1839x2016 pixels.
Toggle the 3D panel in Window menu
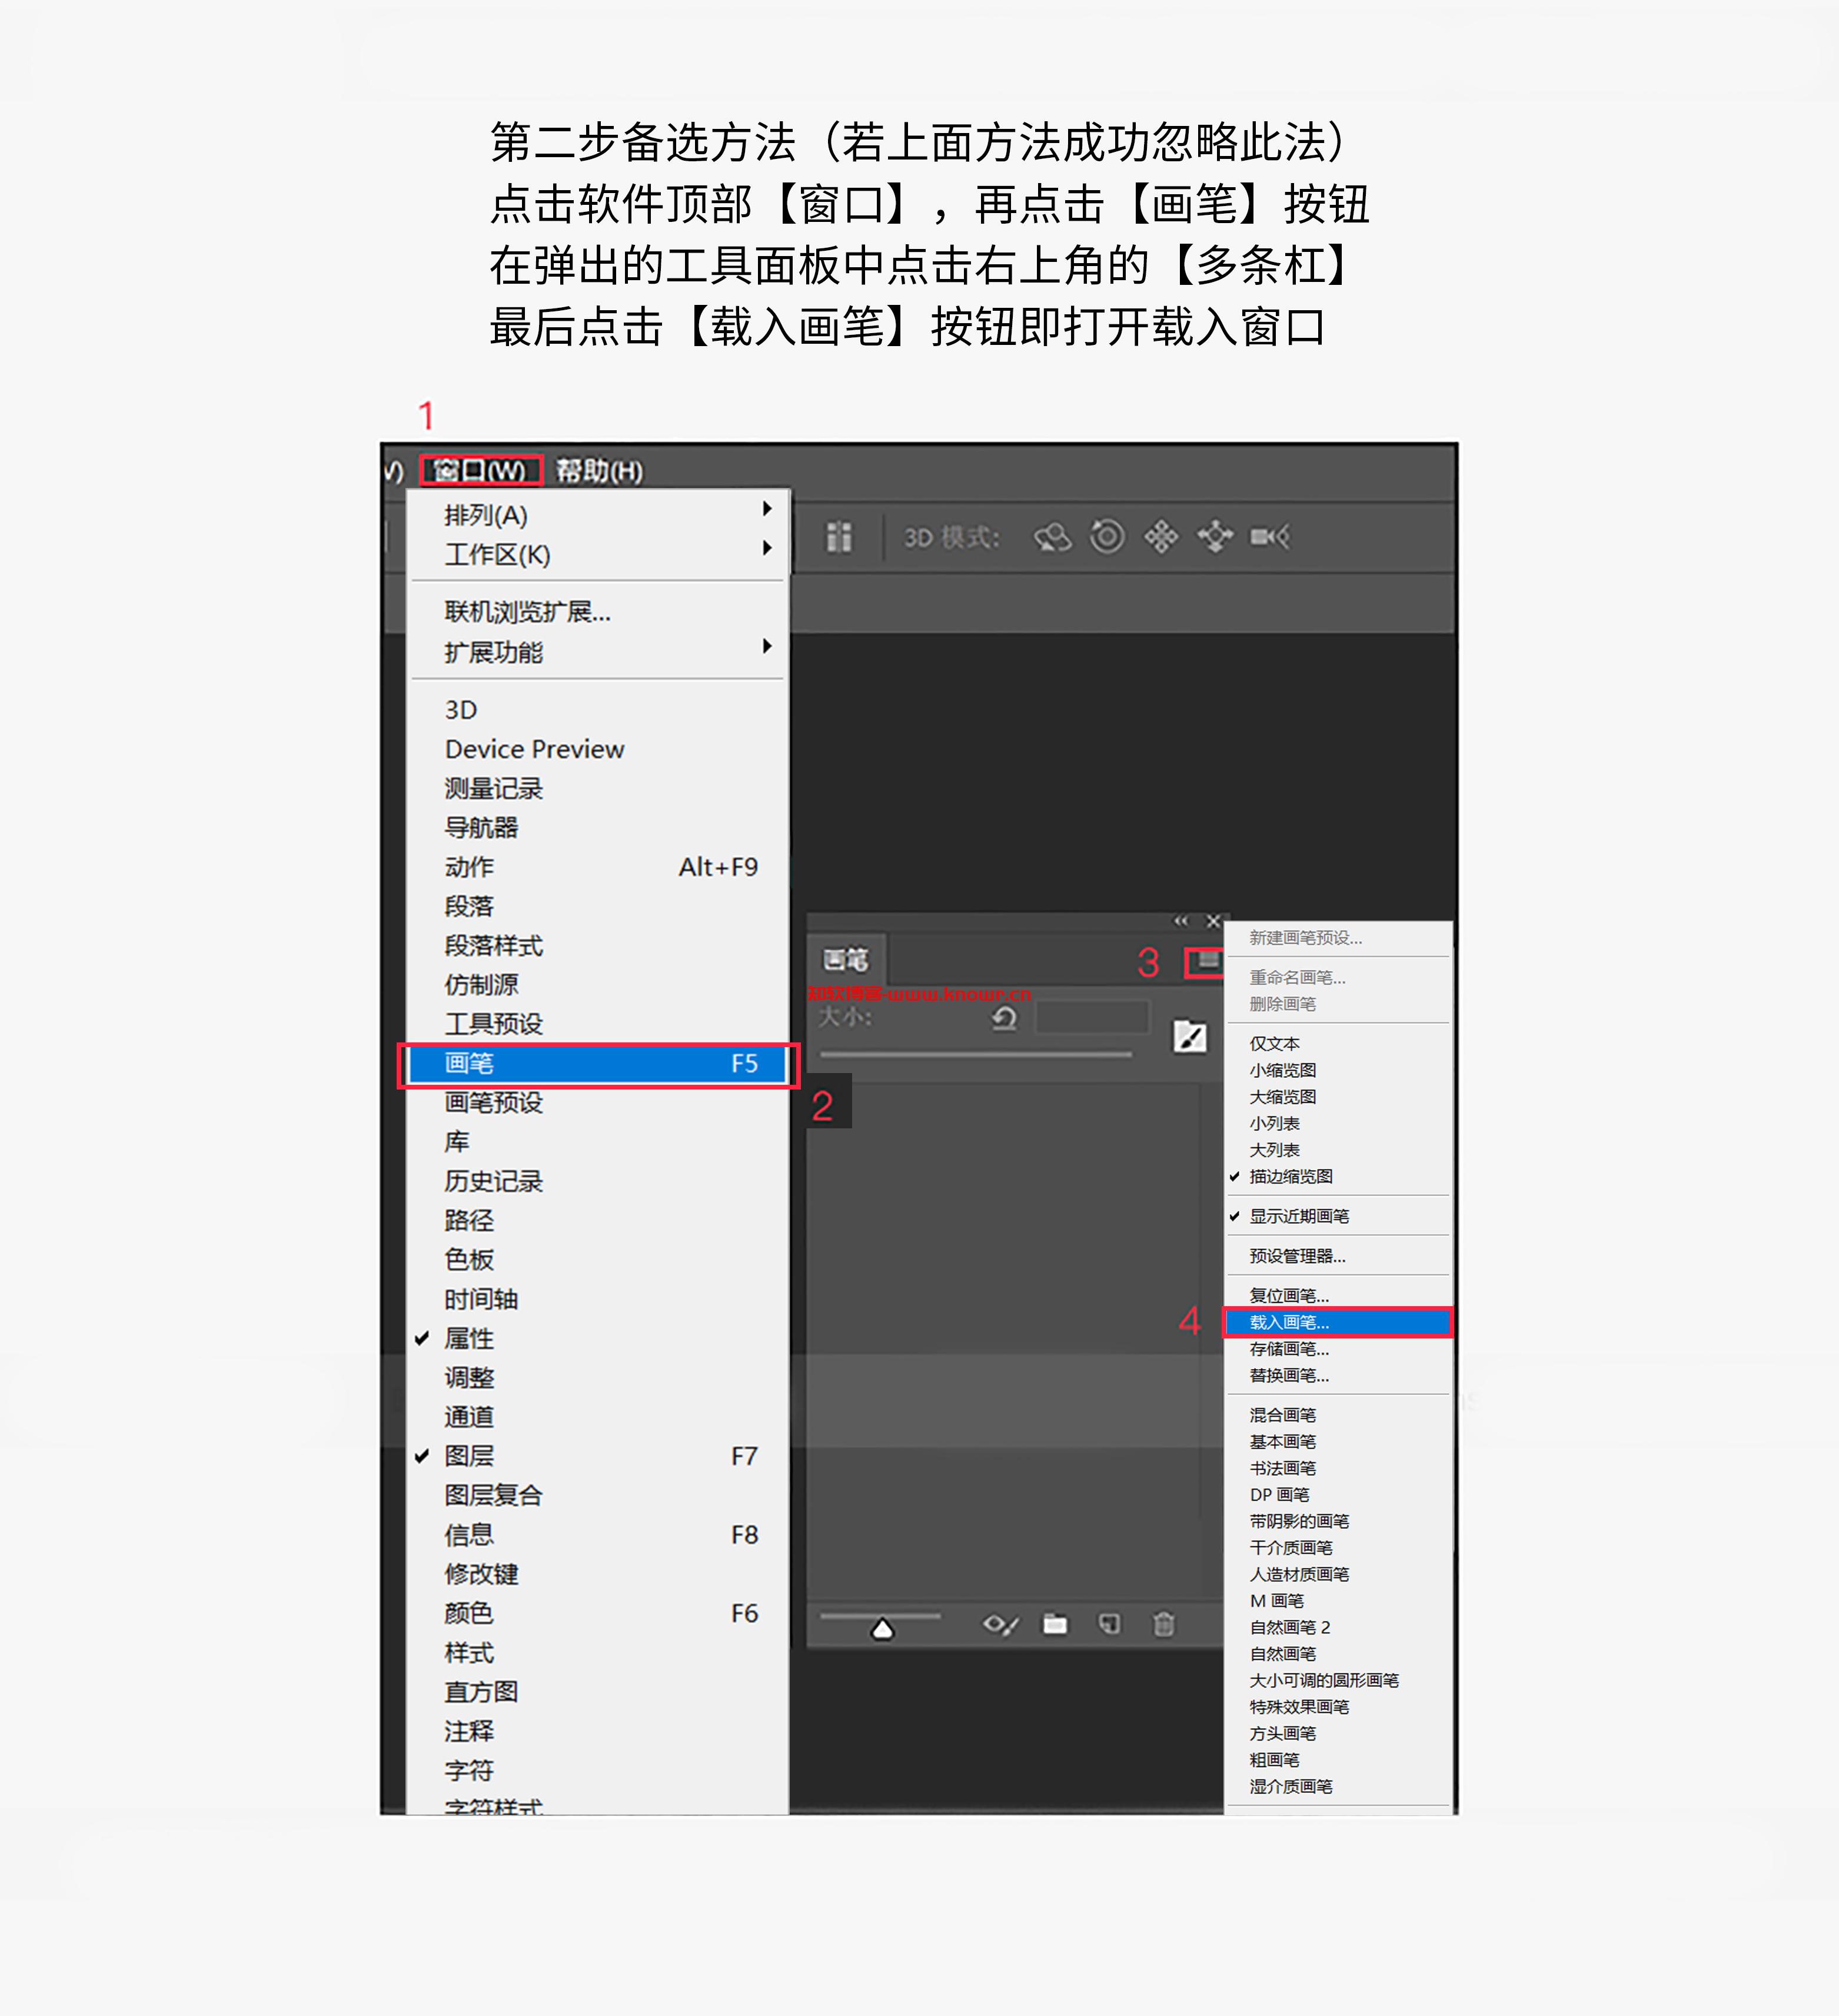598,709
